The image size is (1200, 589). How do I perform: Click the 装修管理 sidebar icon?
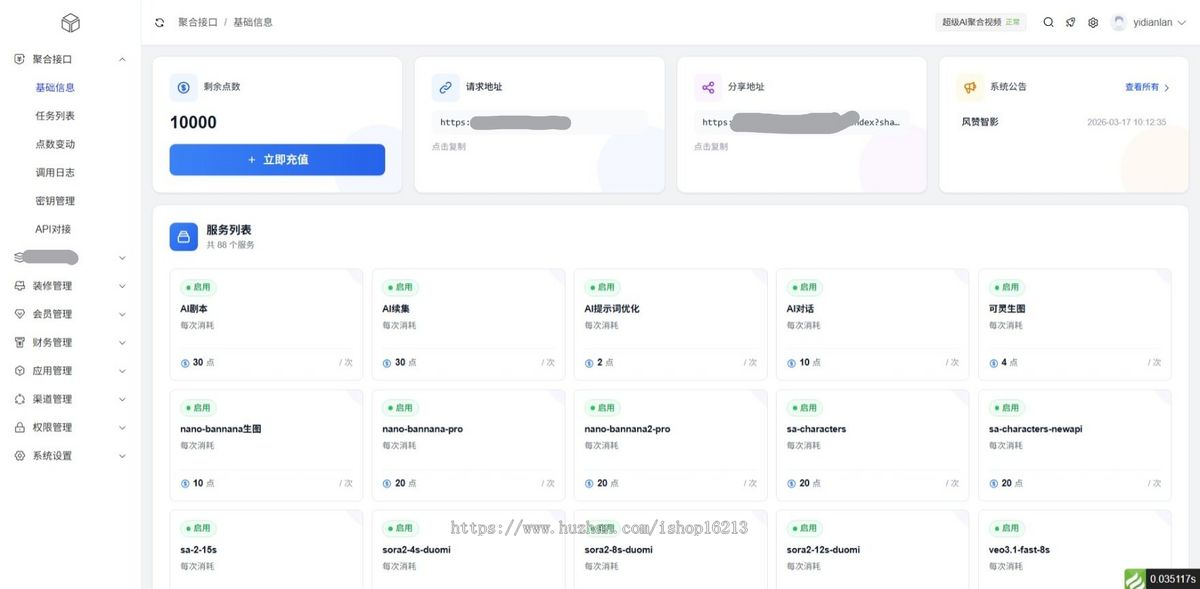(19, 286)
